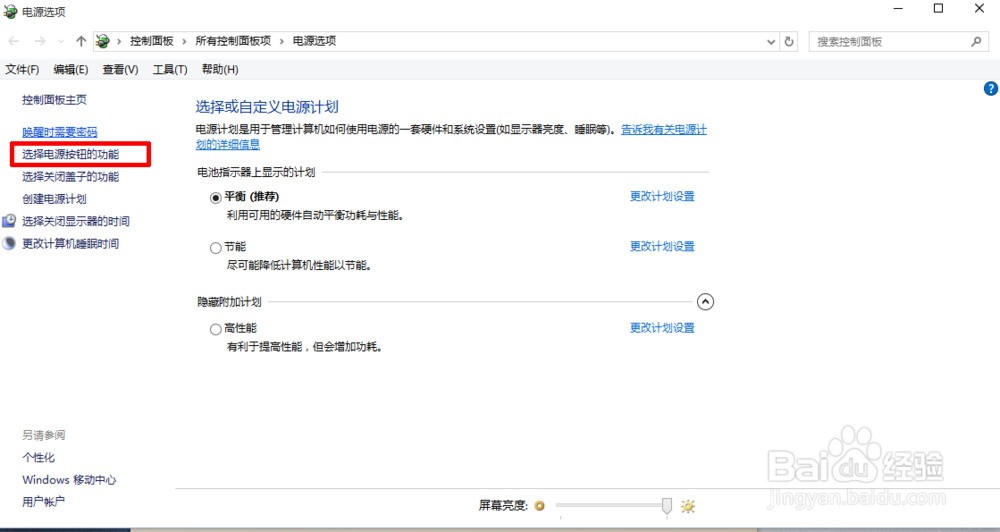Image resolution: width=1000 pixels, height=532 pixels.
Task: Open the 帮助(H) menu
Action: click(220, 70)
